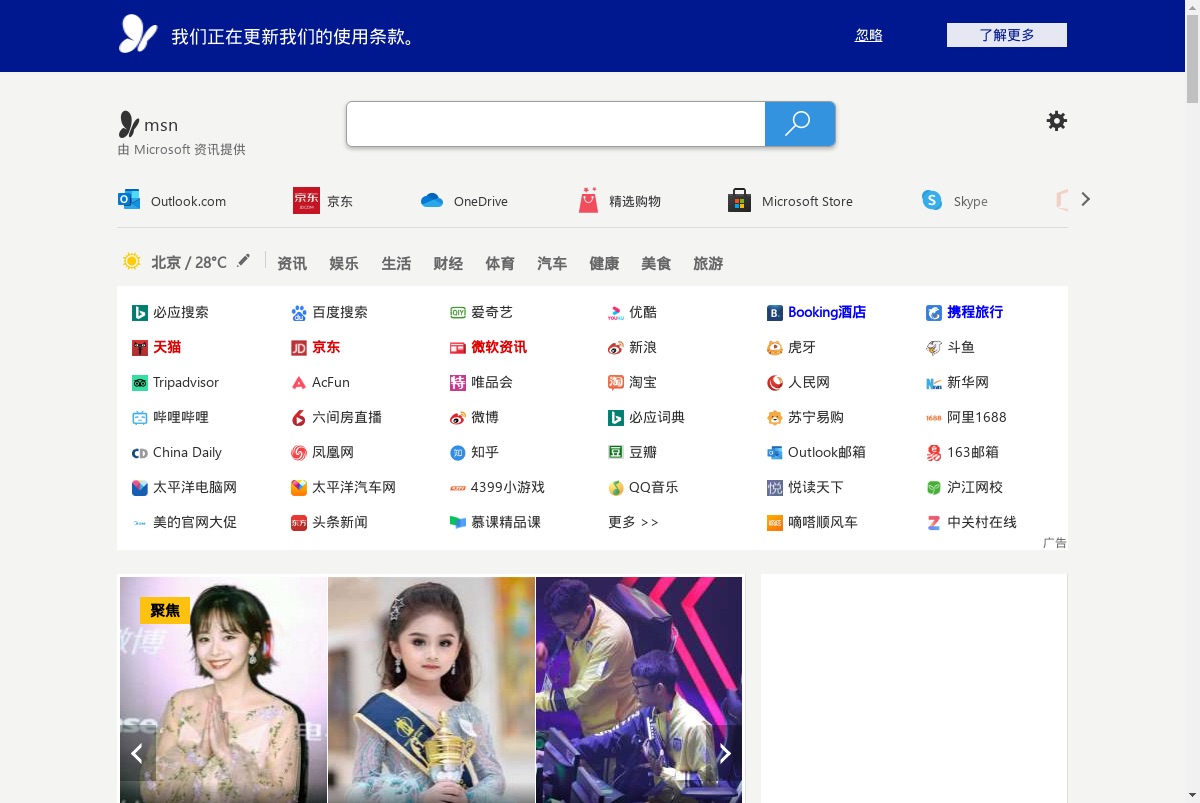Open 斗鱼 link
Image resolution: width=1200 pixels, height=803 pixels.
pos(950,347)
